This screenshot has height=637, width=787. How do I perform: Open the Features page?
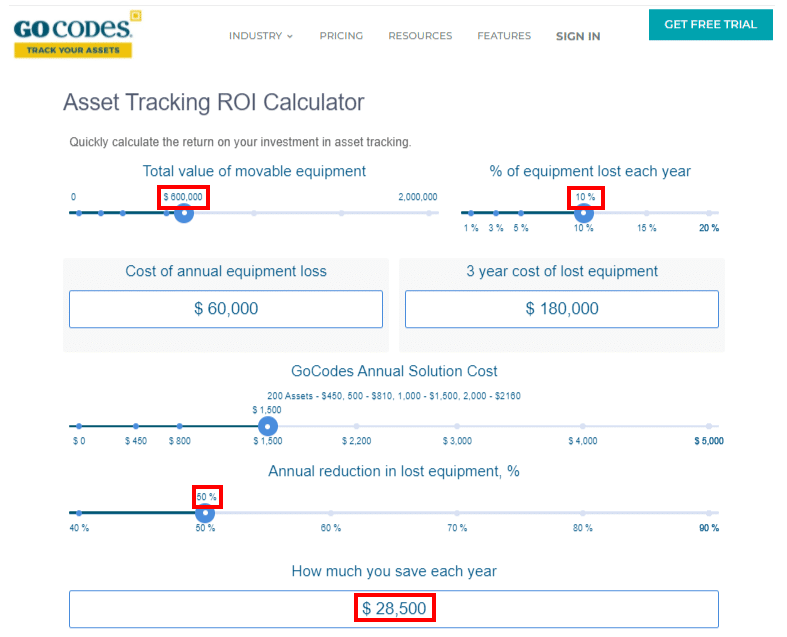504,36
